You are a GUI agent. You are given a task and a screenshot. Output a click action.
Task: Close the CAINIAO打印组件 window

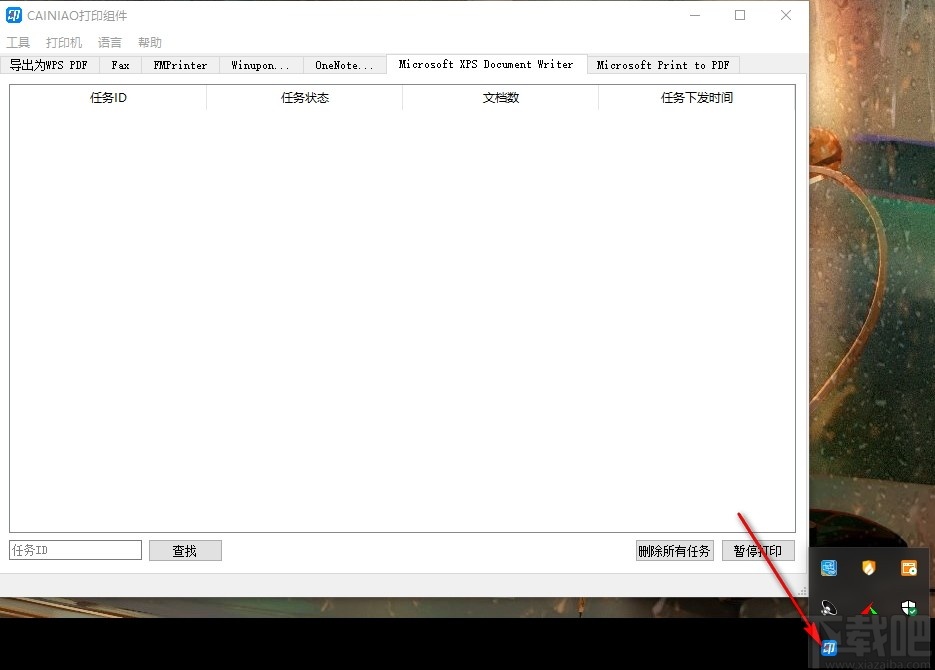coord(786,15)
